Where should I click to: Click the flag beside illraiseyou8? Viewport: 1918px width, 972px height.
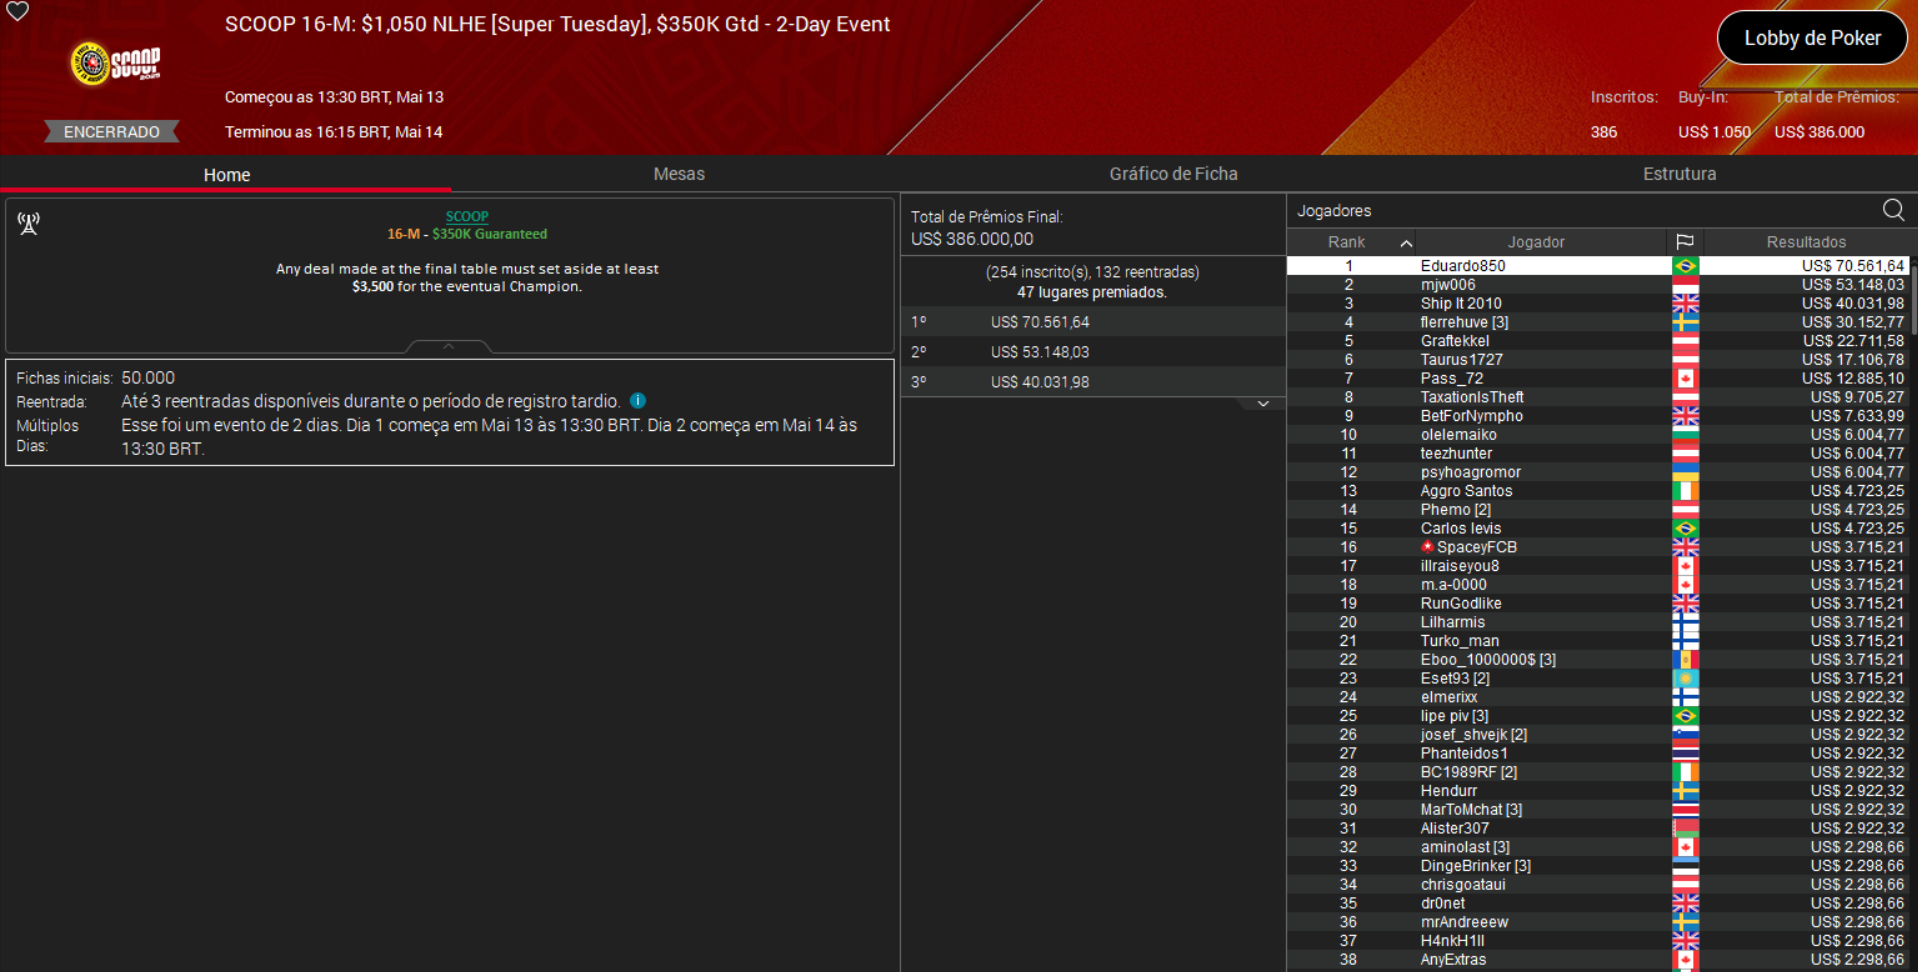pyautogui.click(x=1685, y=566)
